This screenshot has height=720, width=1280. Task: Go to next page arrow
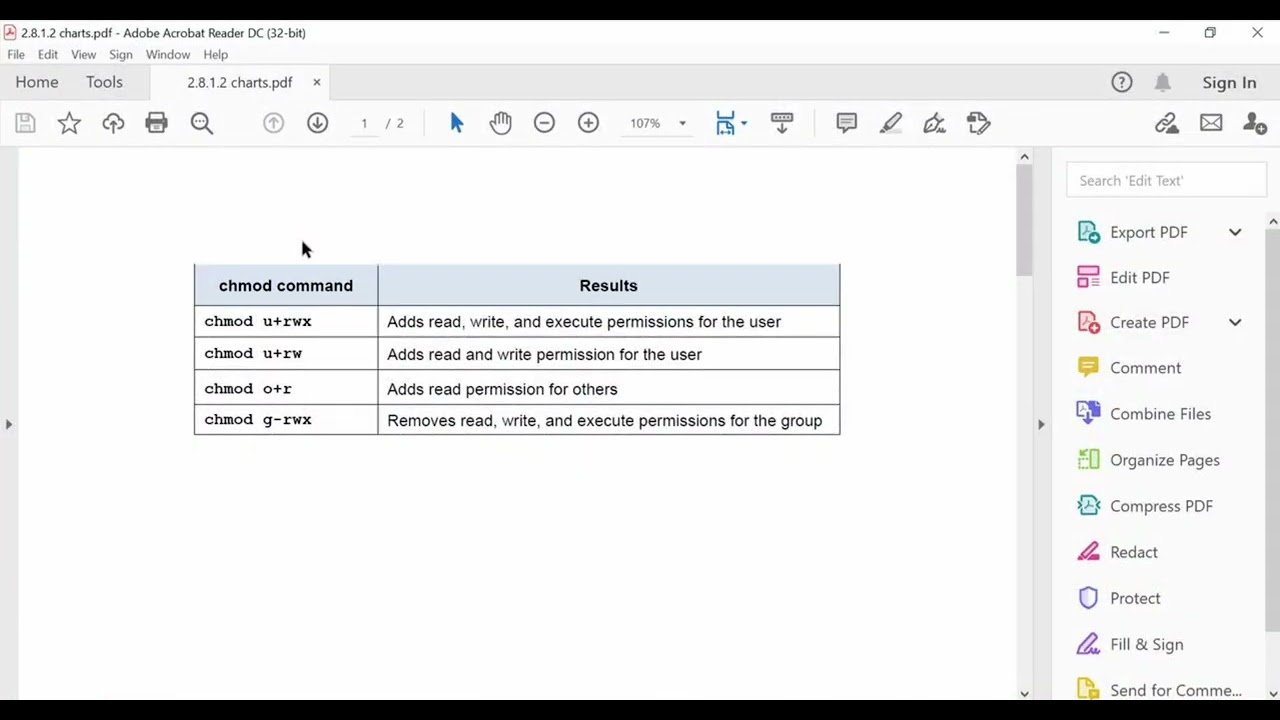(x=317, y=123)
